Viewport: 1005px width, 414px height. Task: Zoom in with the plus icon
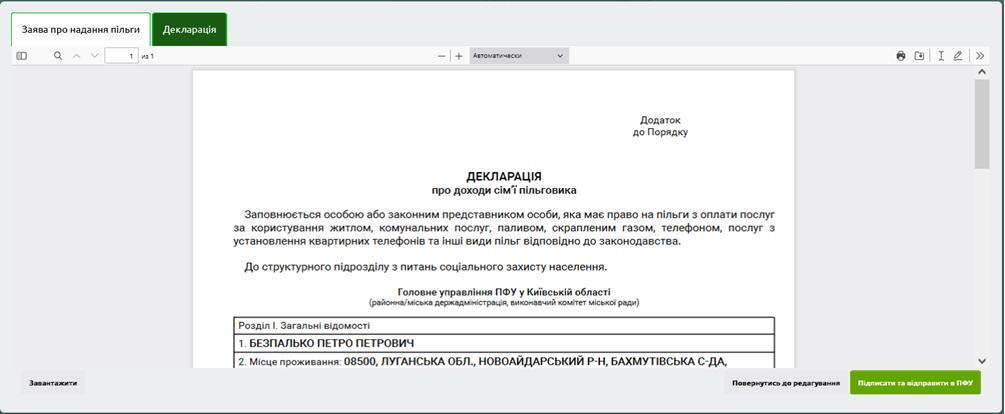tap(459, 56)
